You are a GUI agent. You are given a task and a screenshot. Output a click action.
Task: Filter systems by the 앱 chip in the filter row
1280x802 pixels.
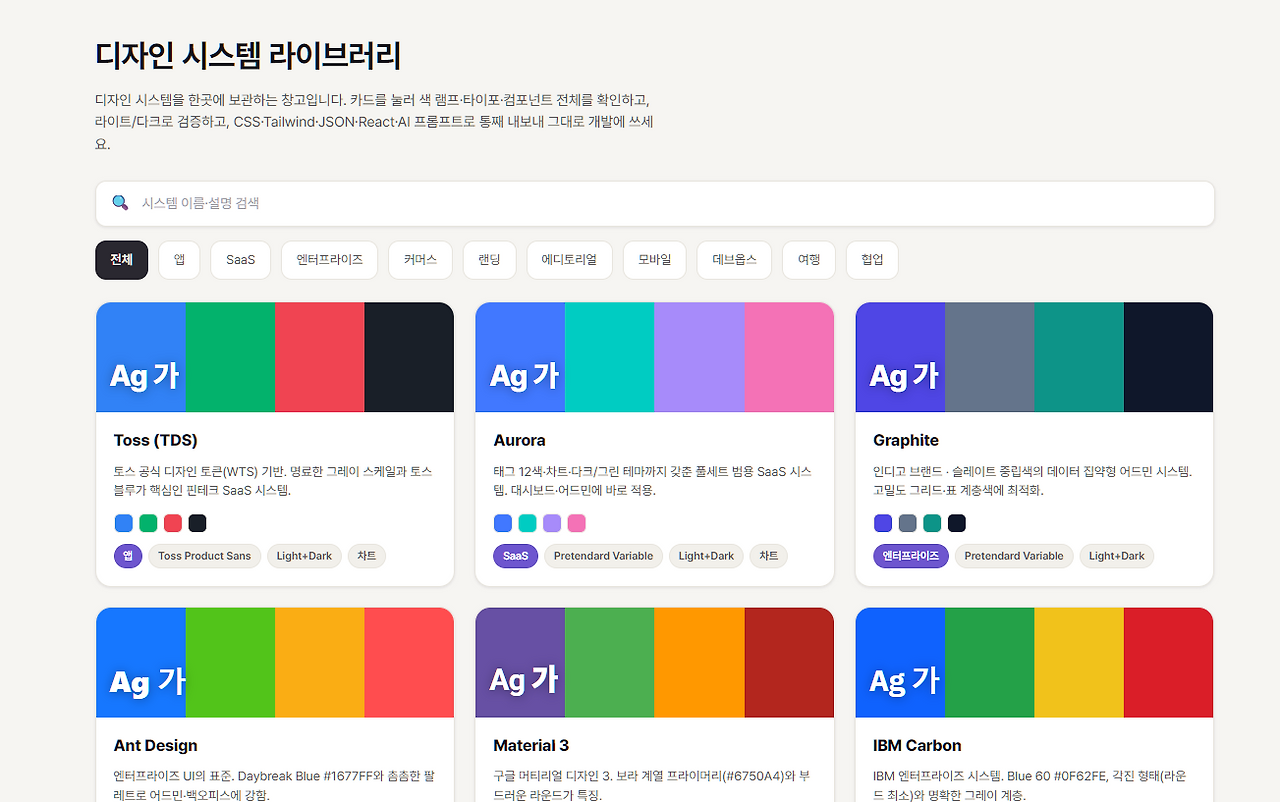(x=180, y=260)
